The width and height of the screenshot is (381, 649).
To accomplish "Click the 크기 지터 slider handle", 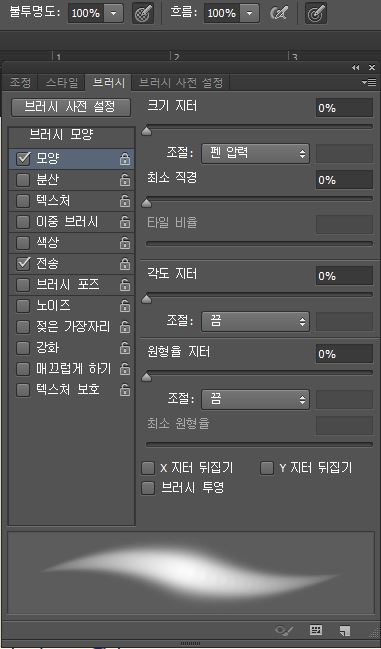I will point(146,132).
